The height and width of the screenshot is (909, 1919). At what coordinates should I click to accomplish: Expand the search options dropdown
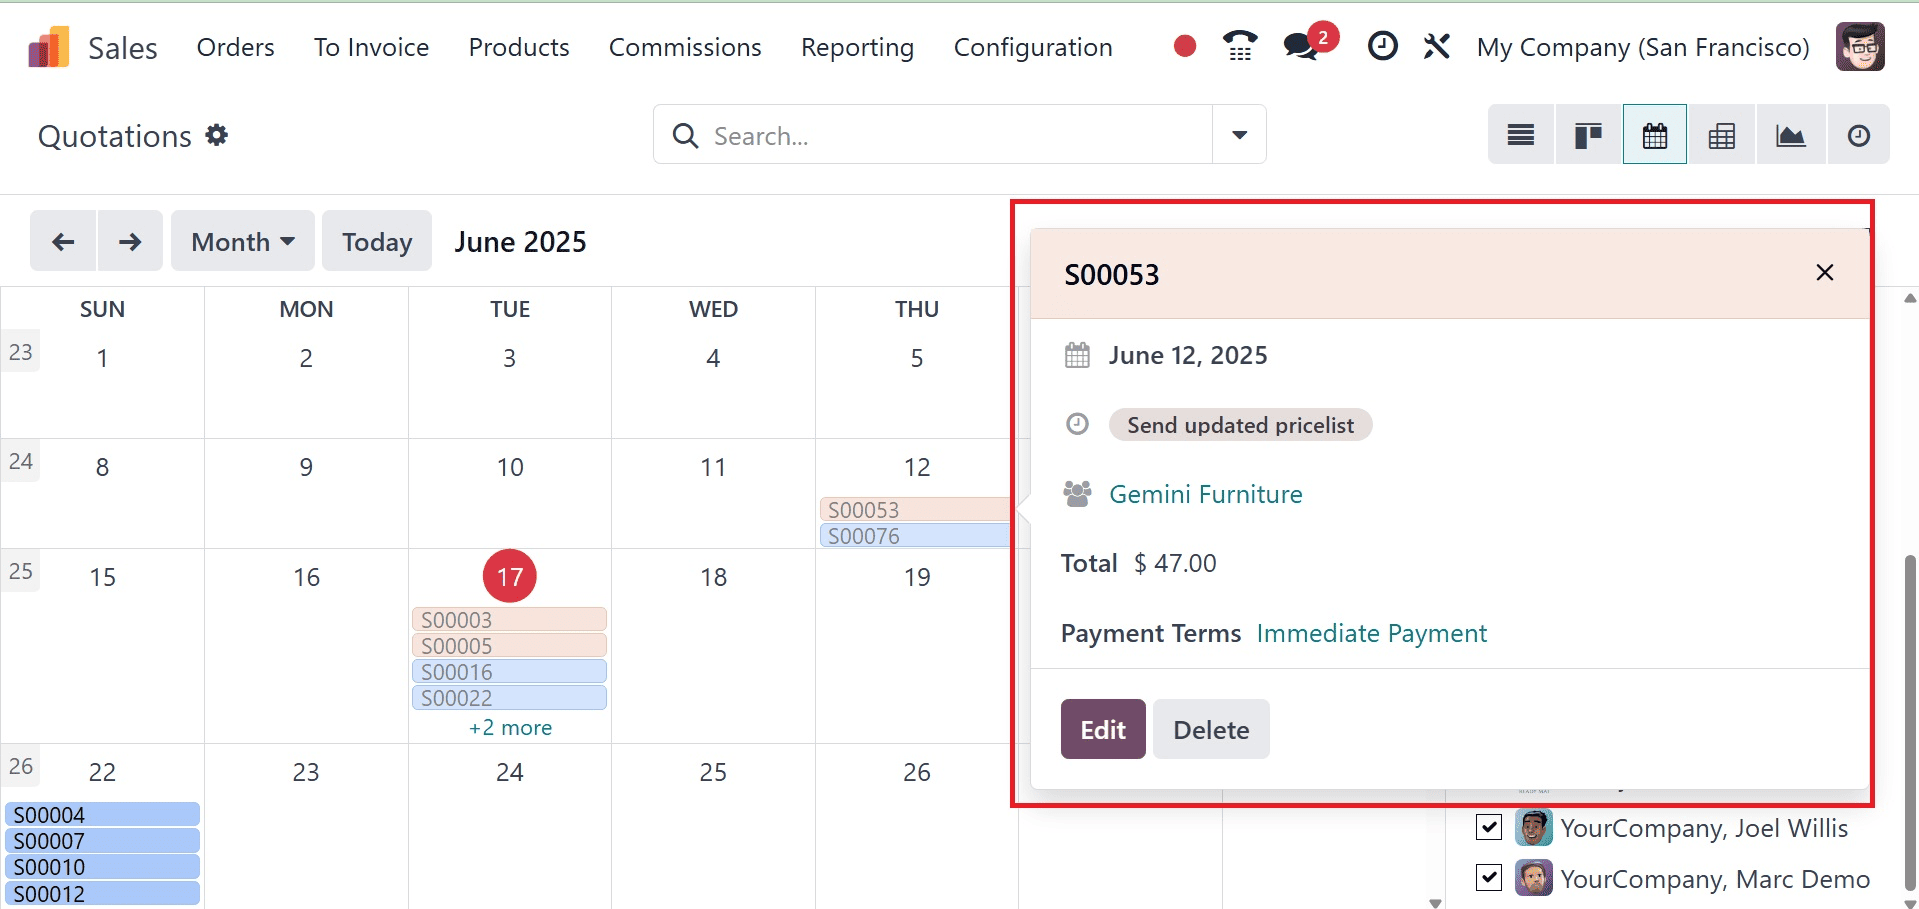coord(1240,135)
